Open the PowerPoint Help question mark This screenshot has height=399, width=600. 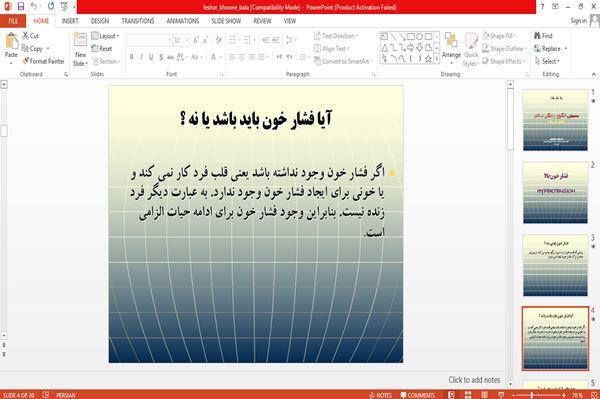pos(542,6)
